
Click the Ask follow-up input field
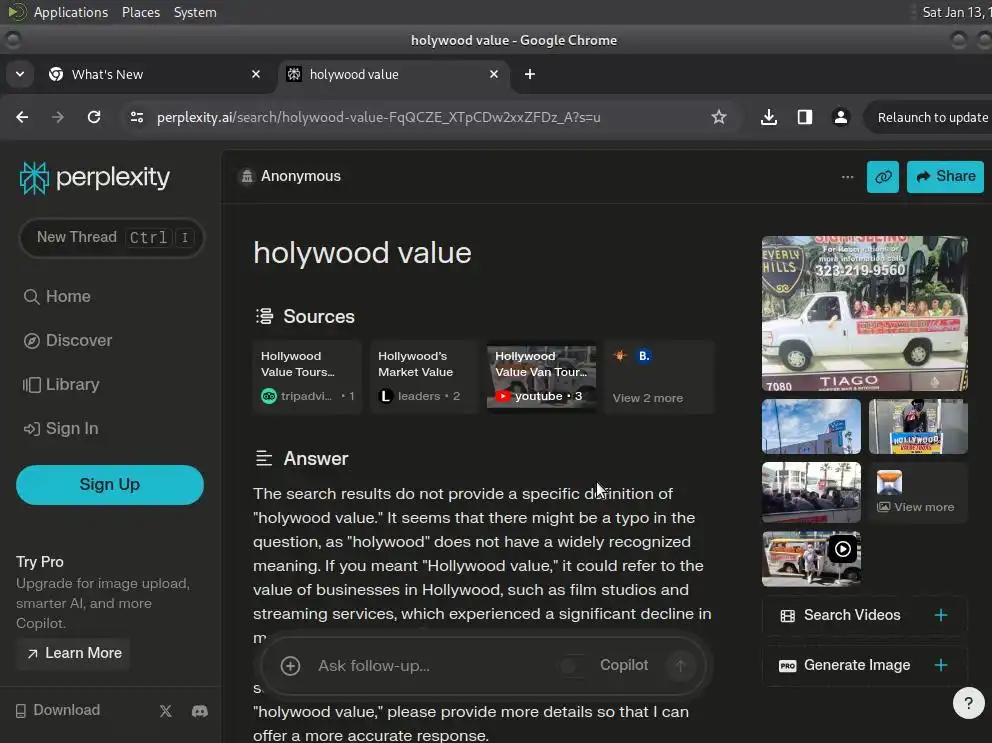coord(430,666)
